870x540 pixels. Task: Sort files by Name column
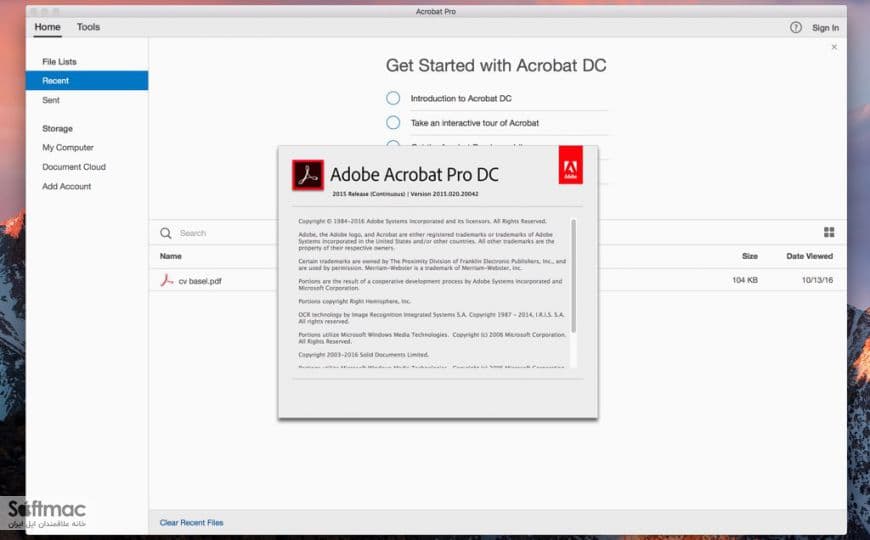(170, 256)
